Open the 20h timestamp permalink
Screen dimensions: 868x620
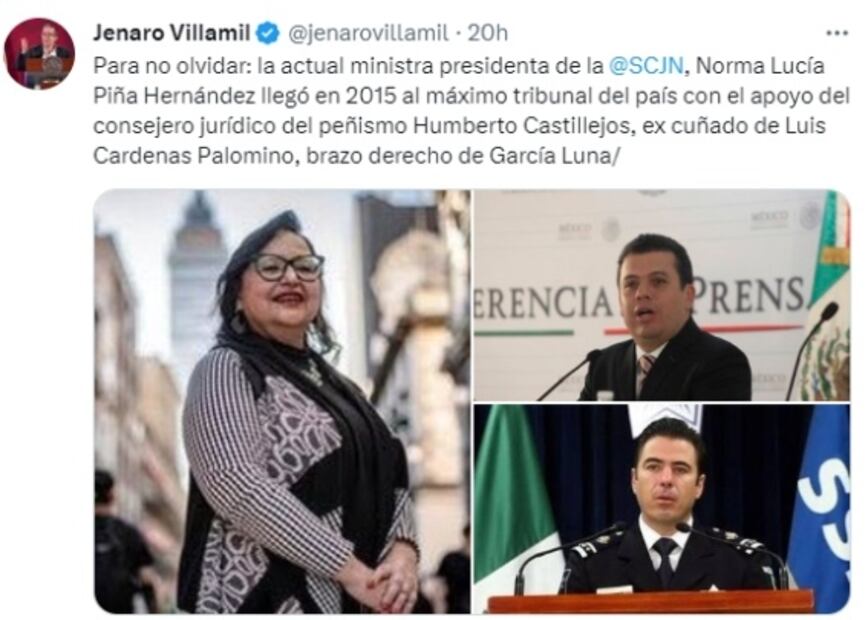point(488,33)
